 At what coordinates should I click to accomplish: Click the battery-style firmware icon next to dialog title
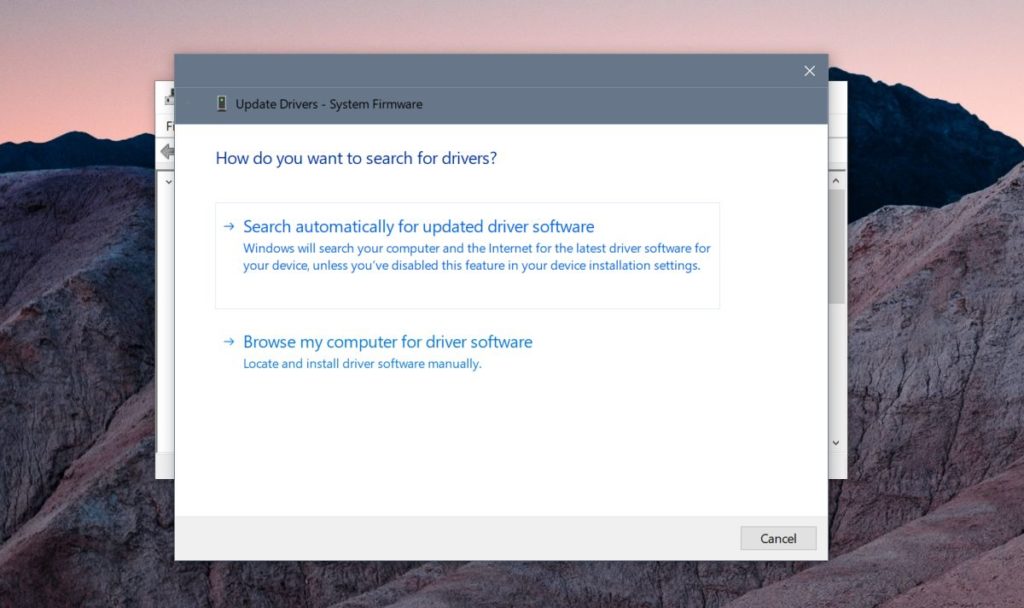tap(224, 103)
